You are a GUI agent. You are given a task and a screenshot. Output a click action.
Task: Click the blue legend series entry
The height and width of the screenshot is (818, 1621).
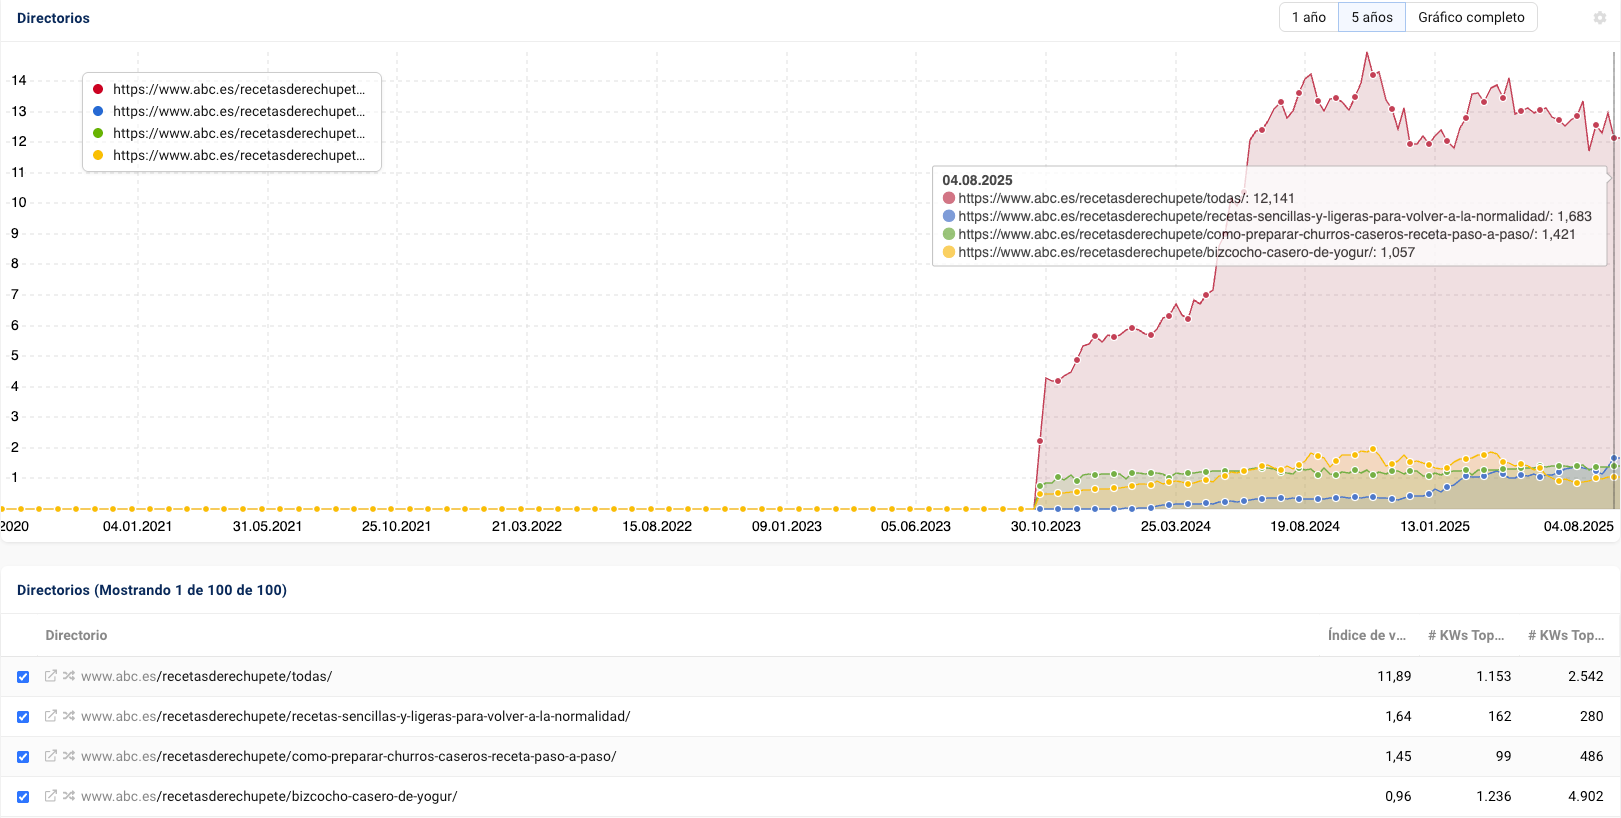tap(238, 111)
